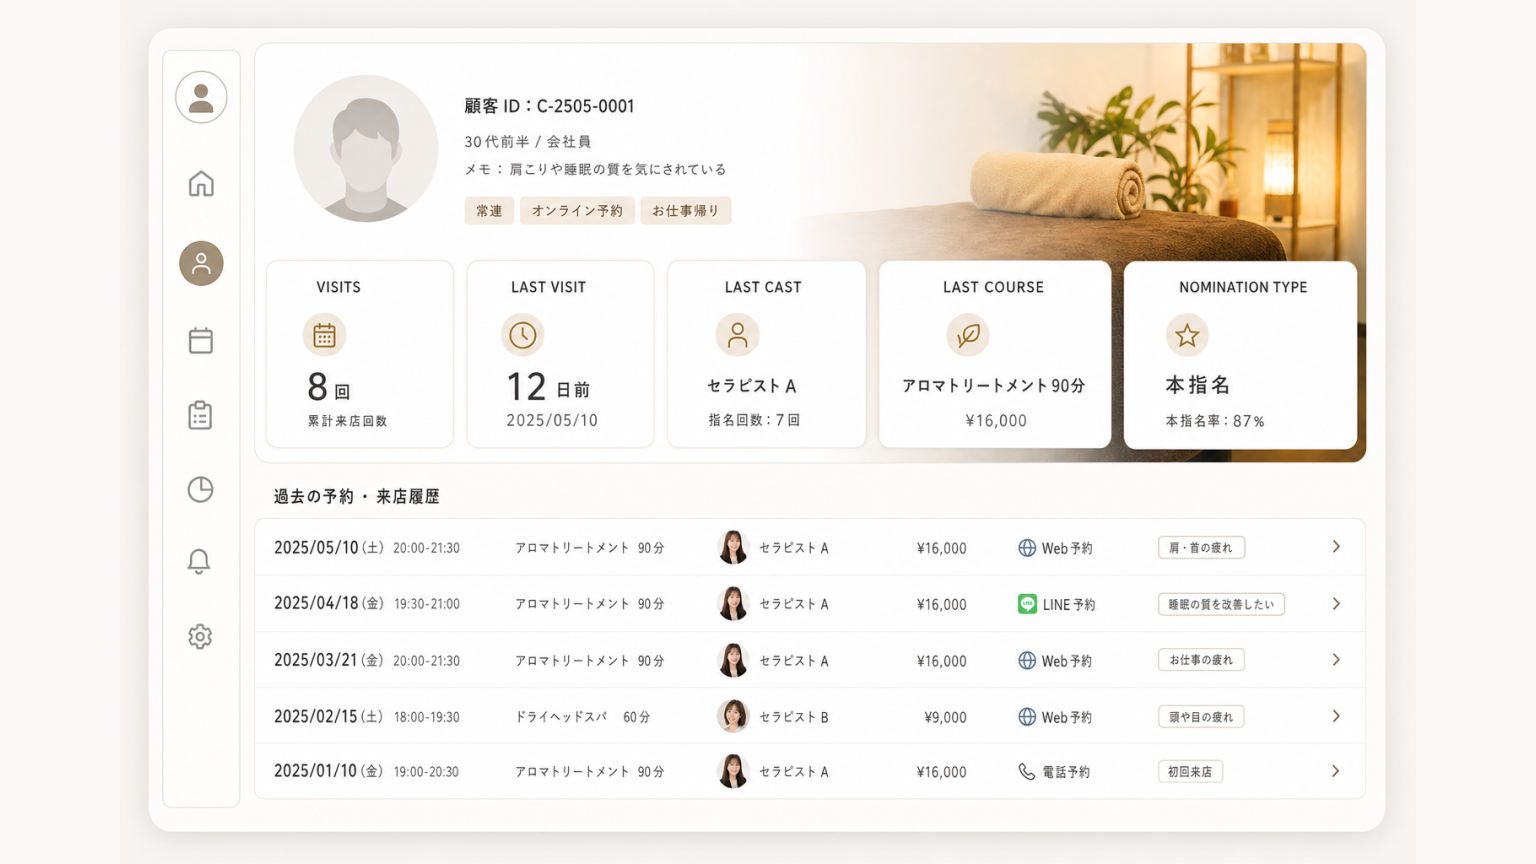Go to Home via sidebar house icon

201,184
